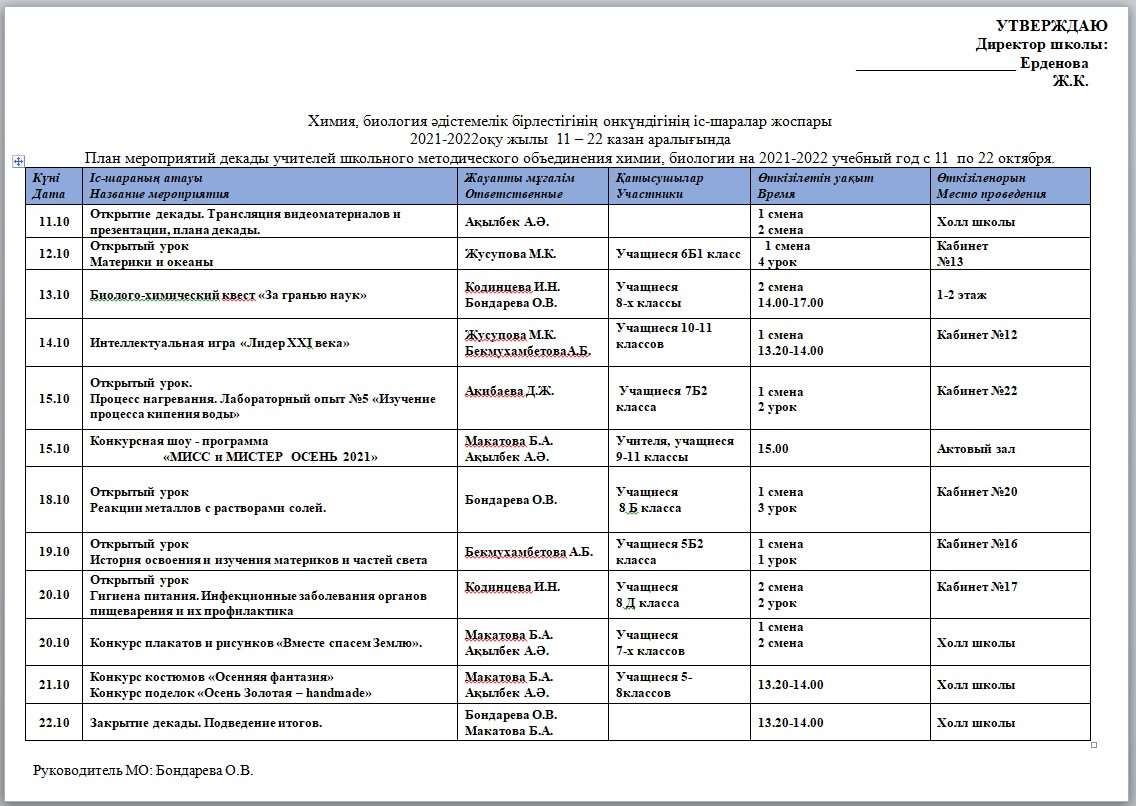This screenshot has height=806, width=1136.
Task: Click the 'УТВЕРЖДАЮ' heading text
Action: [1051, 27]
